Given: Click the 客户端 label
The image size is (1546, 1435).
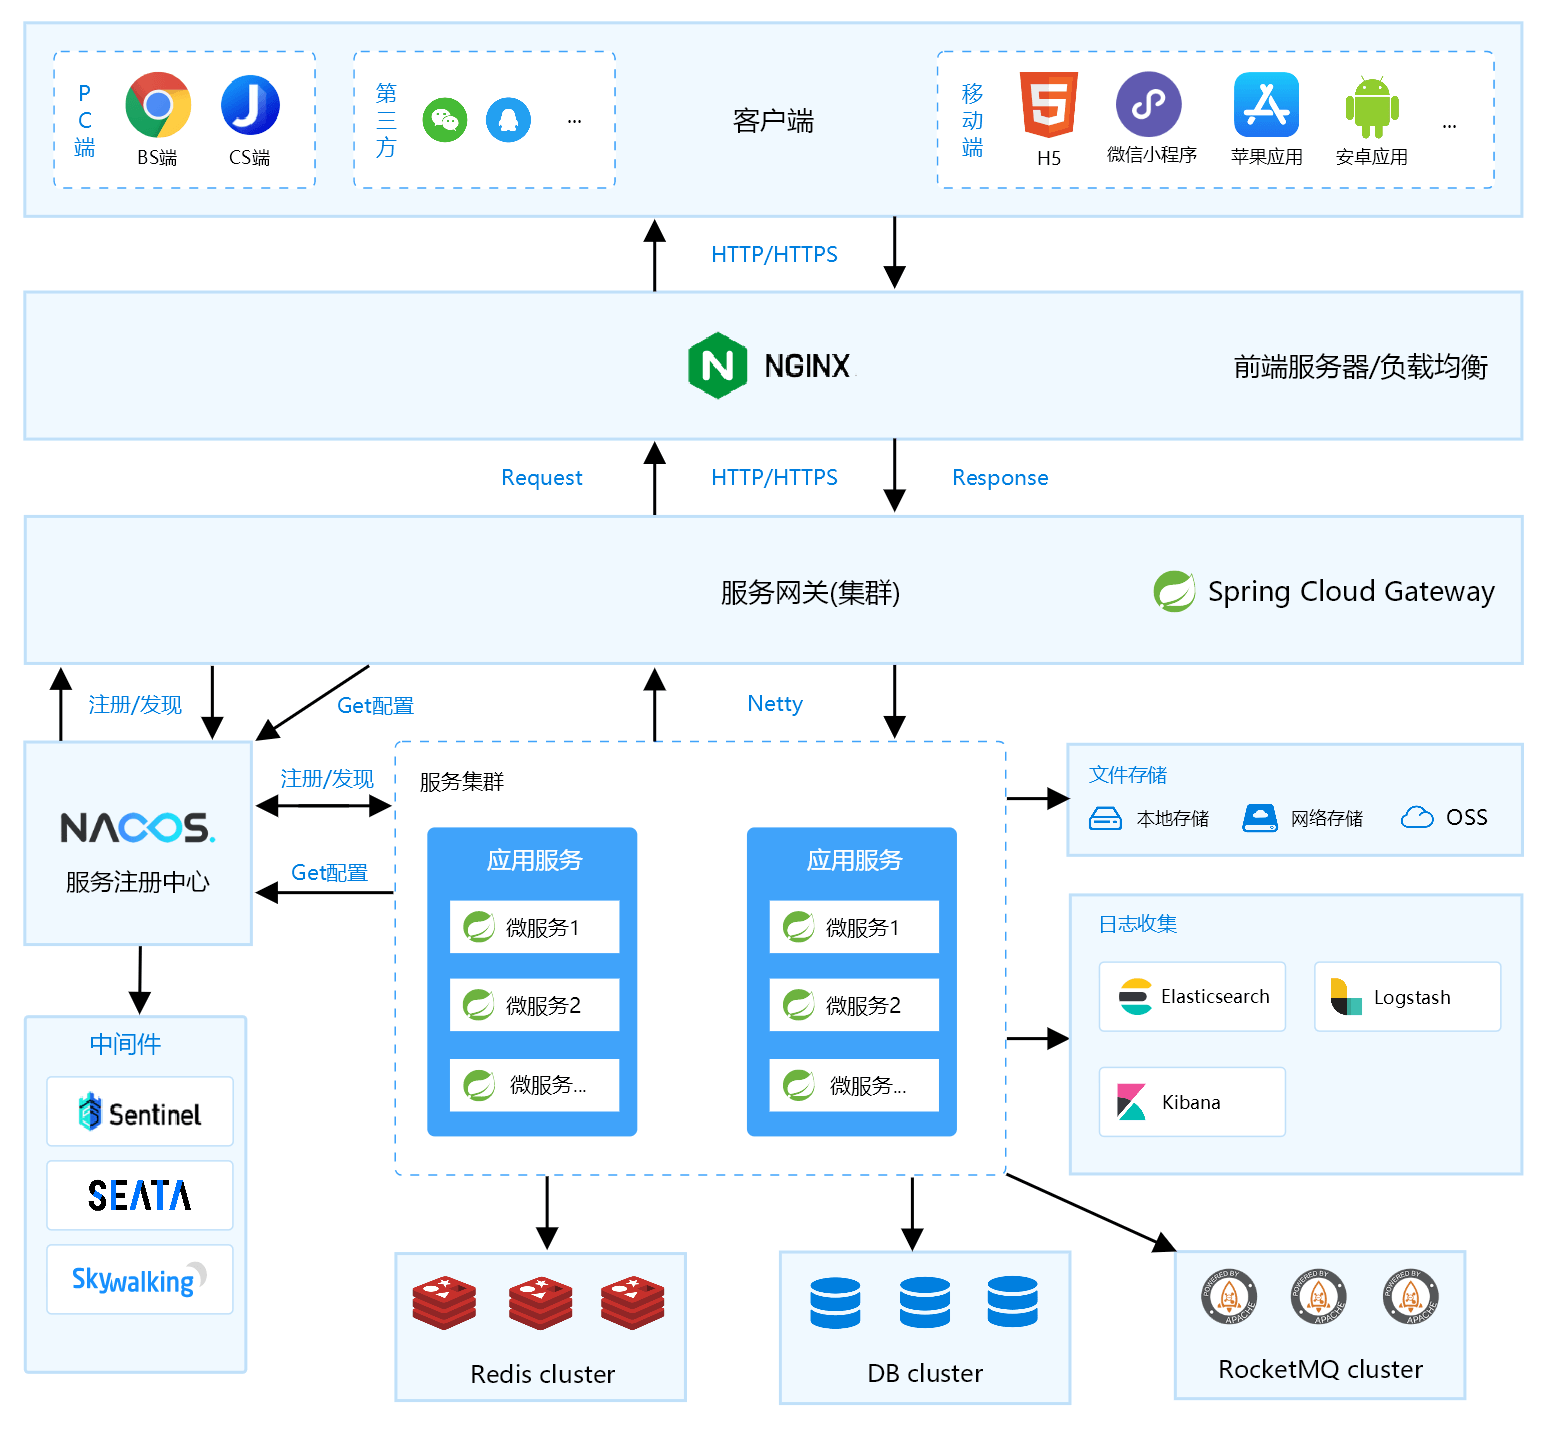Looking at the screenshot, I should (773, 121).
